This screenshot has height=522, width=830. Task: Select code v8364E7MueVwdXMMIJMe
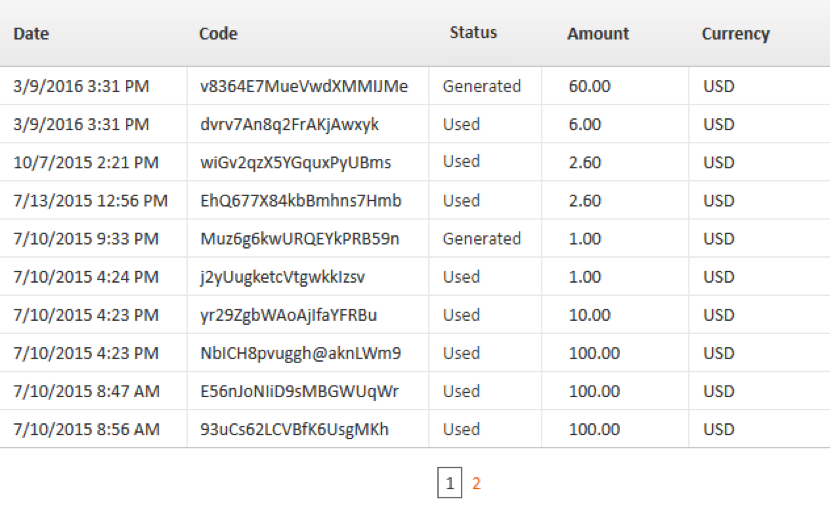pyautogui.click(x=304, y=86)
